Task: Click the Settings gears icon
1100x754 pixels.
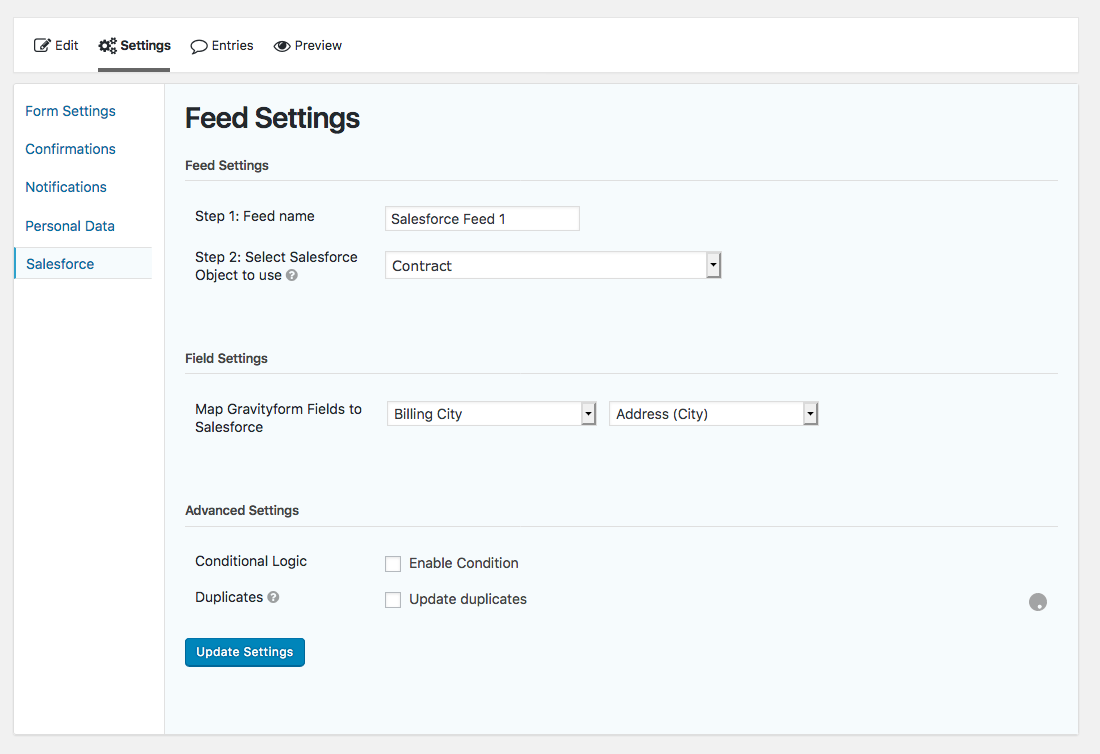Action: click(108, 46)
